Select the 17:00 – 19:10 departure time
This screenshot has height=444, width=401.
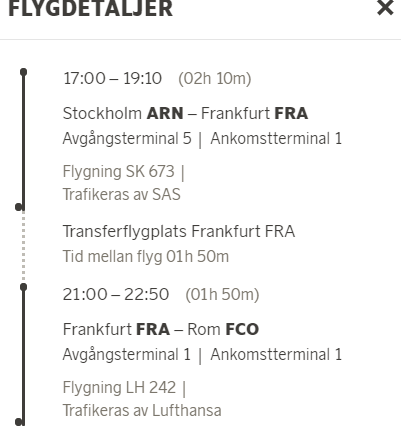112,79
